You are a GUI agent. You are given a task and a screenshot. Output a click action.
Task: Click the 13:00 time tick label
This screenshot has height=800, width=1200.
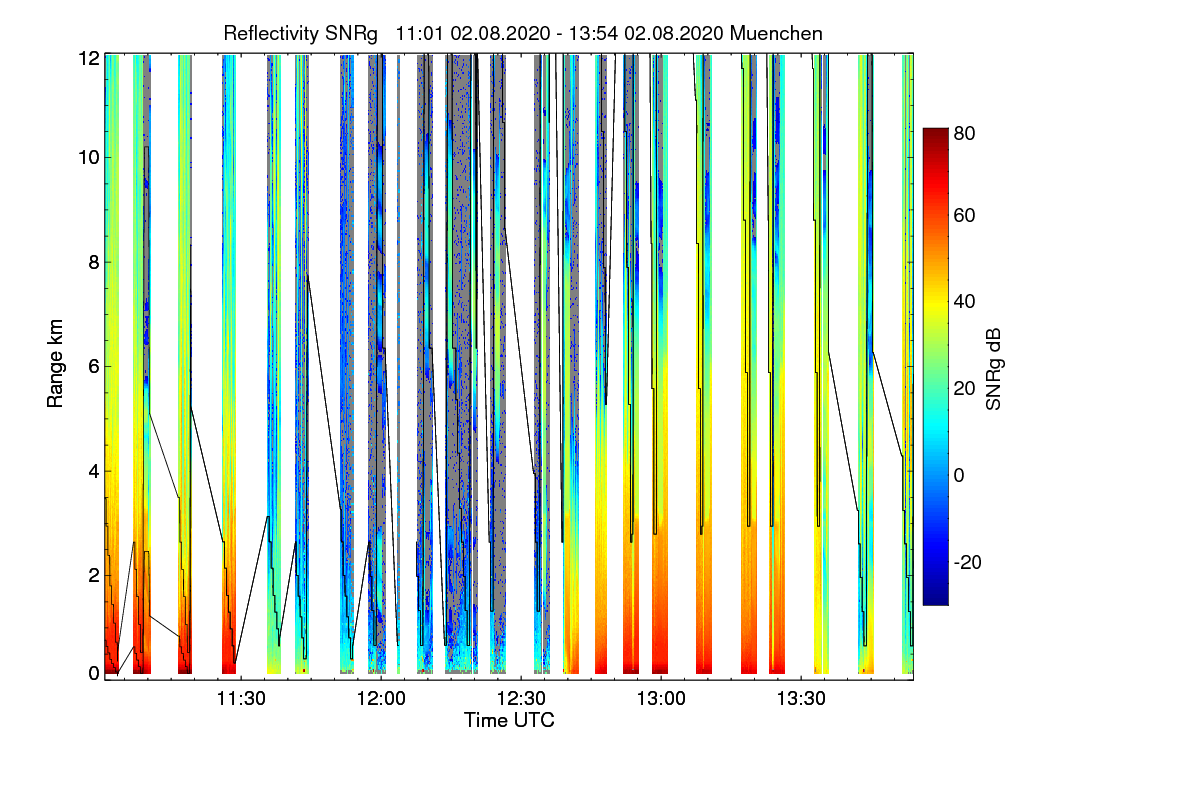661,699
